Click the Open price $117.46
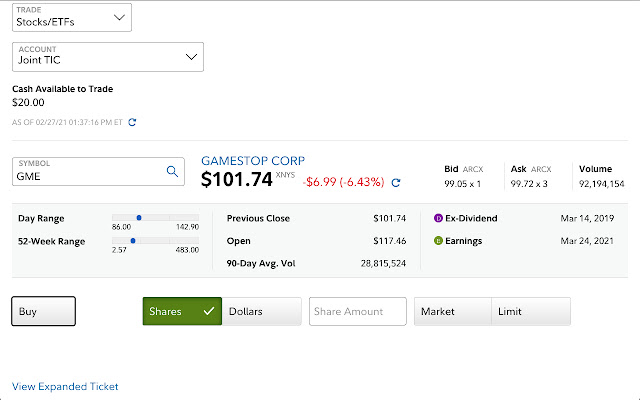The height and width of the screenshot is (400, 640). pos(389,241)
